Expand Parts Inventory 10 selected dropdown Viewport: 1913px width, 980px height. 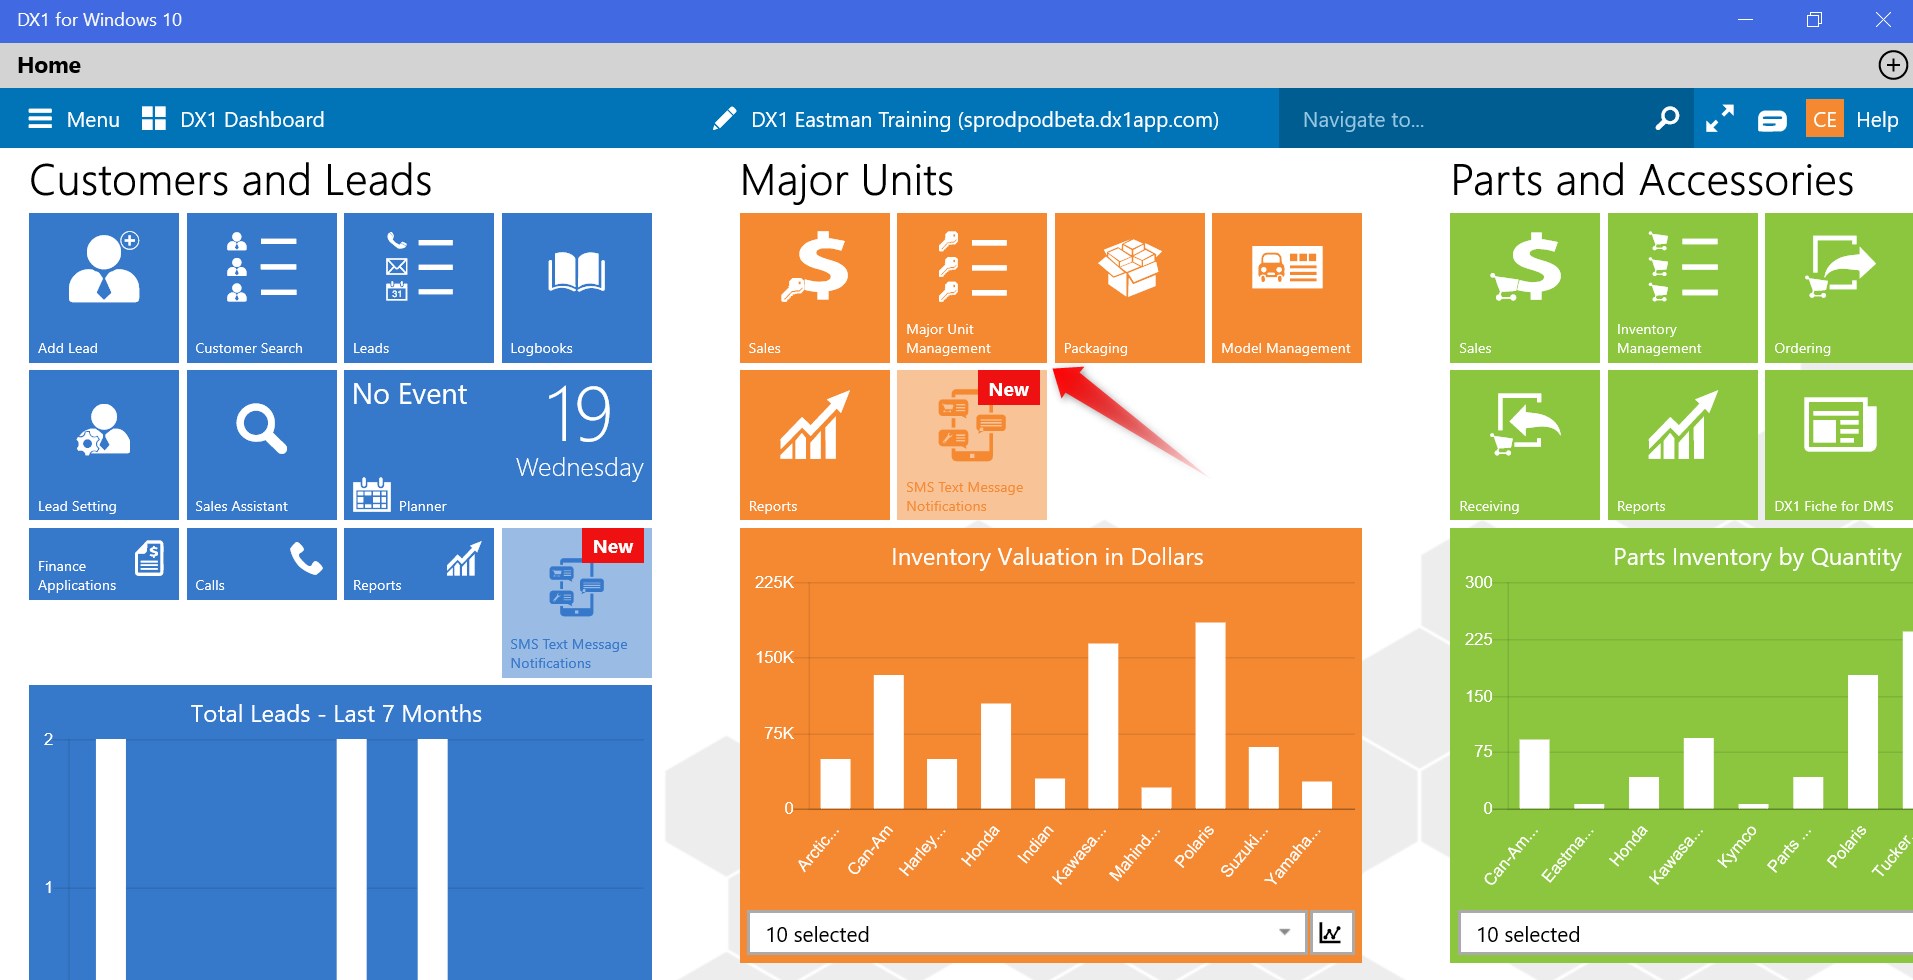point(1686,933)
